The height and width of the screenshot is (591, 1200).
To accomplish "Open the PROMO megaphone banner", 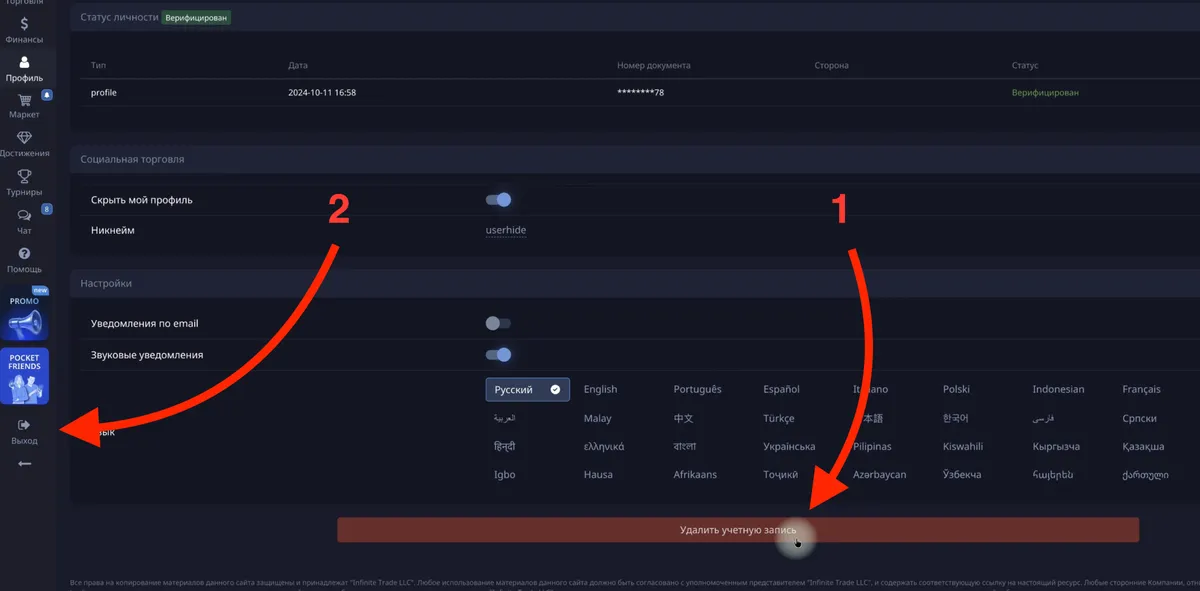I will pos(24,316).
